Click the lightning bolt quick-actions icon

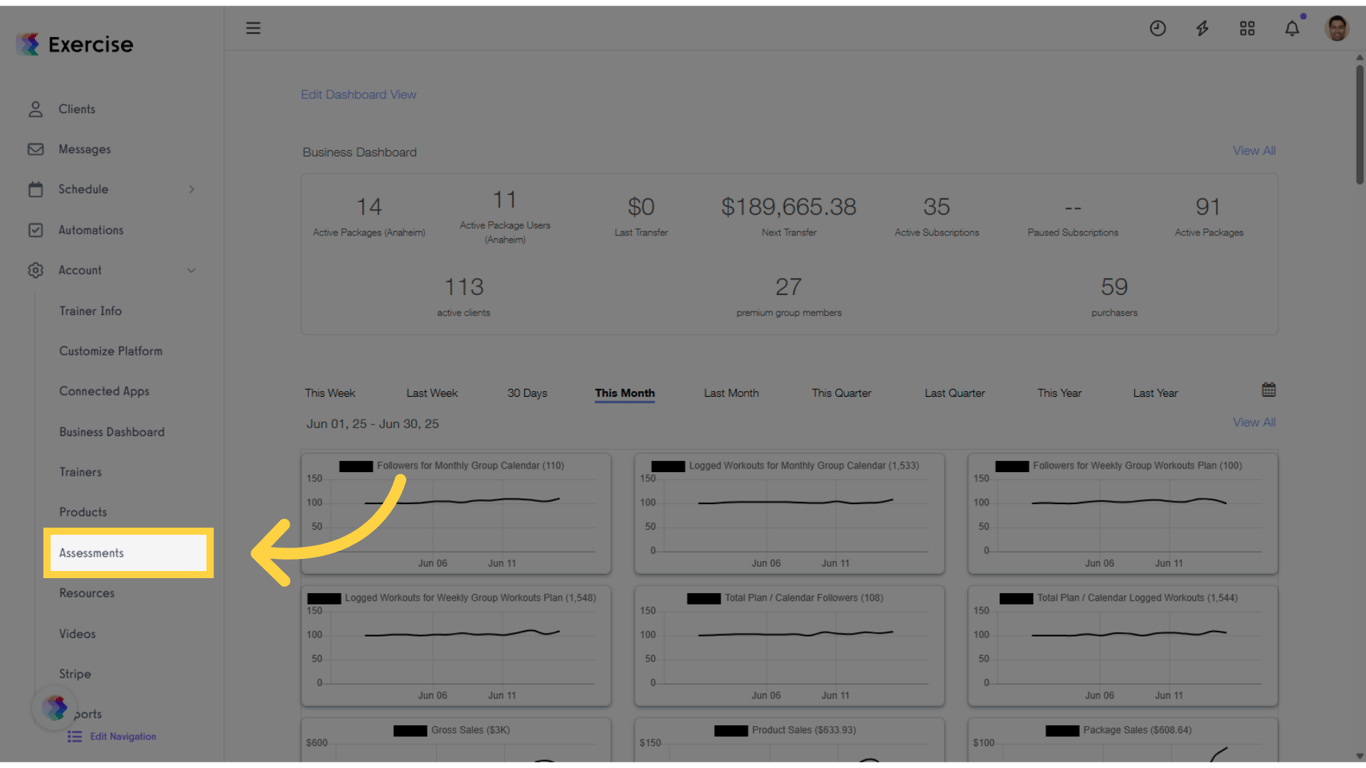1202,28
